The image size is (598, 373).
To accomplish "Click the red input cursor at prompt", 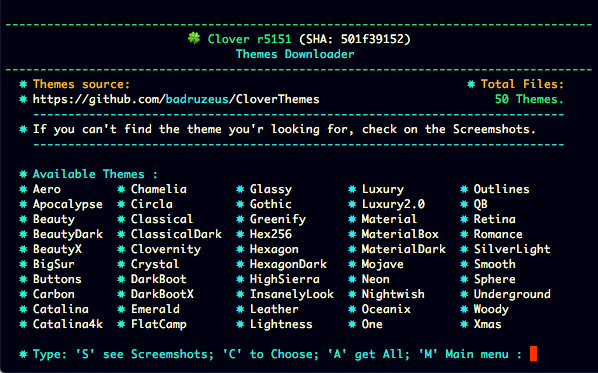I will [x=534, y=354].
